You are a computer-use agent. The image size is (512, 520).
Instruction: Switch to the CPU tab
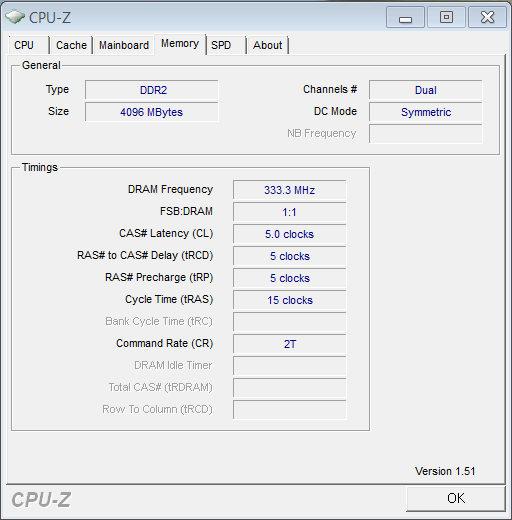point(29,45)
